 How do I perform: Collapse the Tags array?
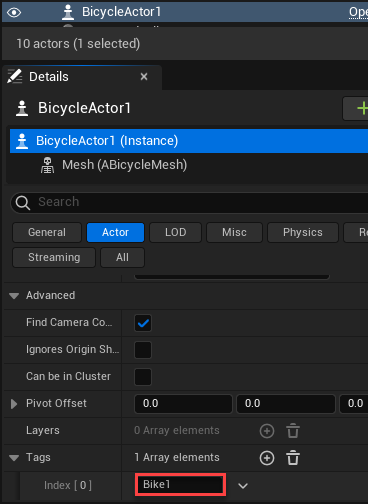(x=14, y=458)
